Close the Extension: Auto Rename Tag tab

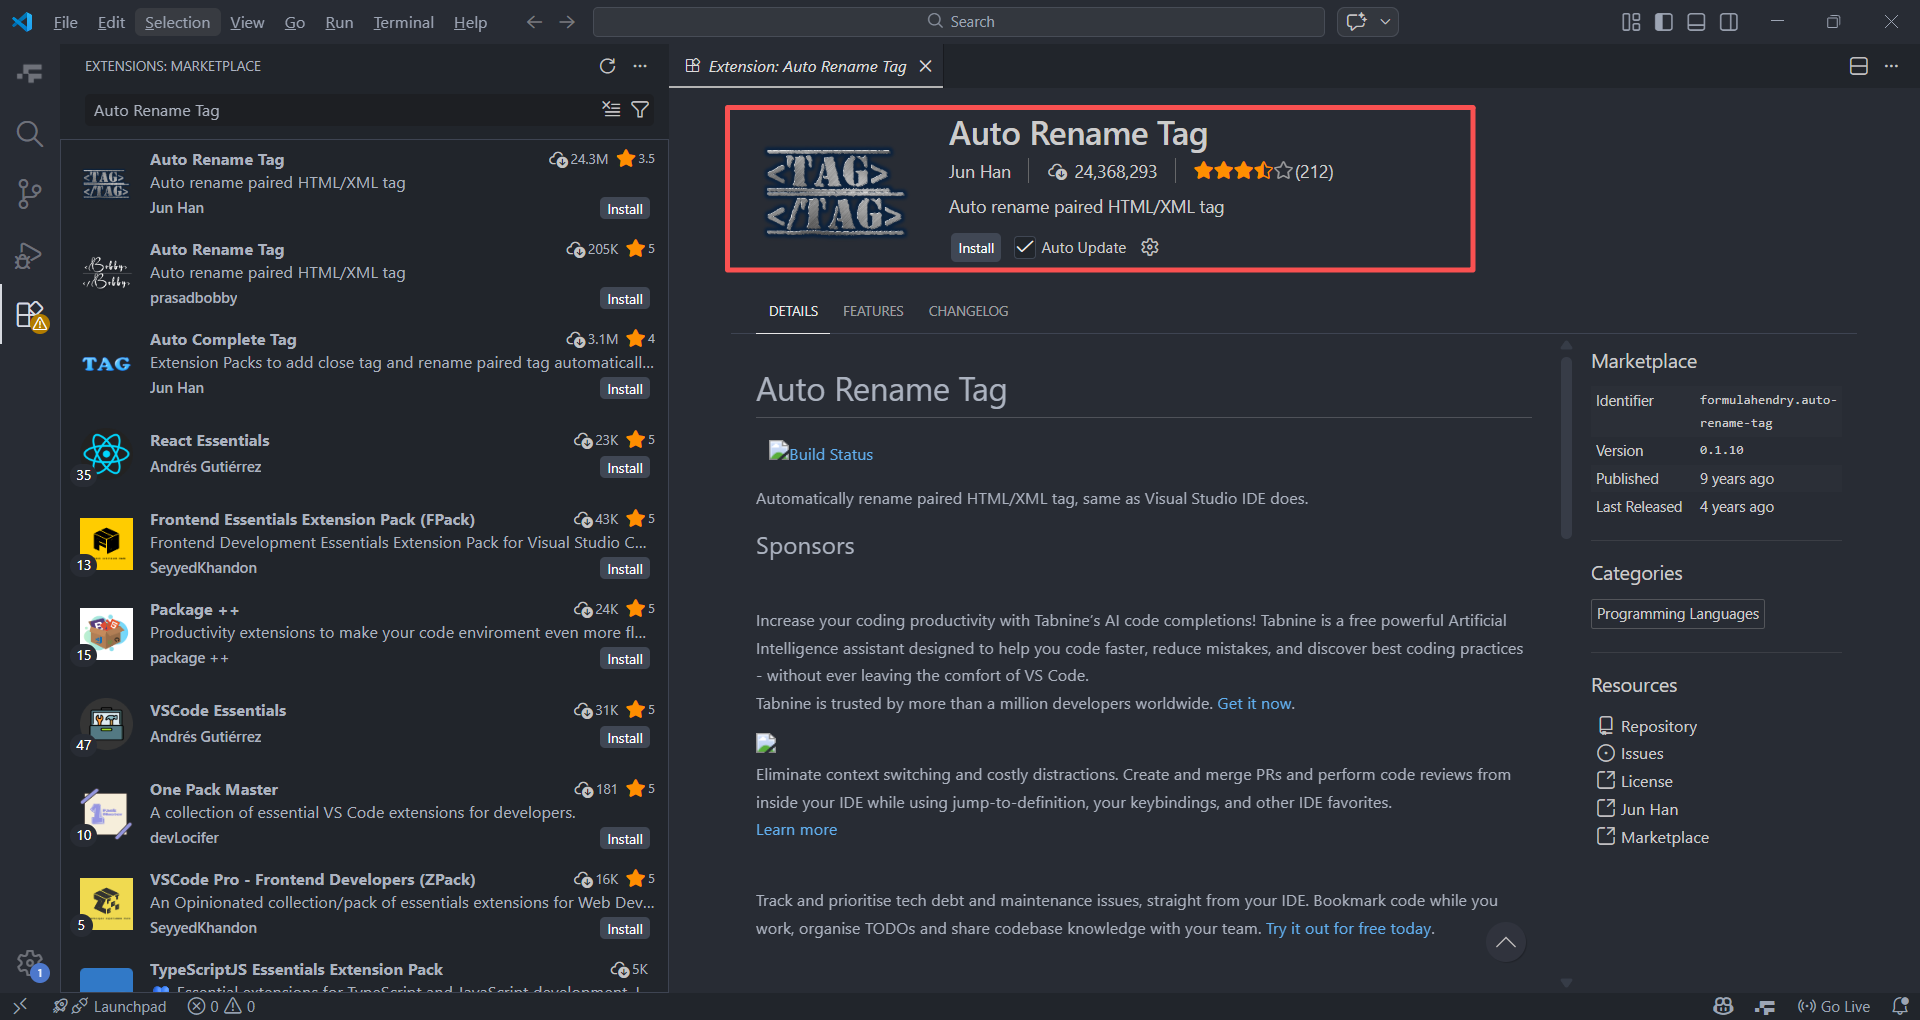(926, 66)
